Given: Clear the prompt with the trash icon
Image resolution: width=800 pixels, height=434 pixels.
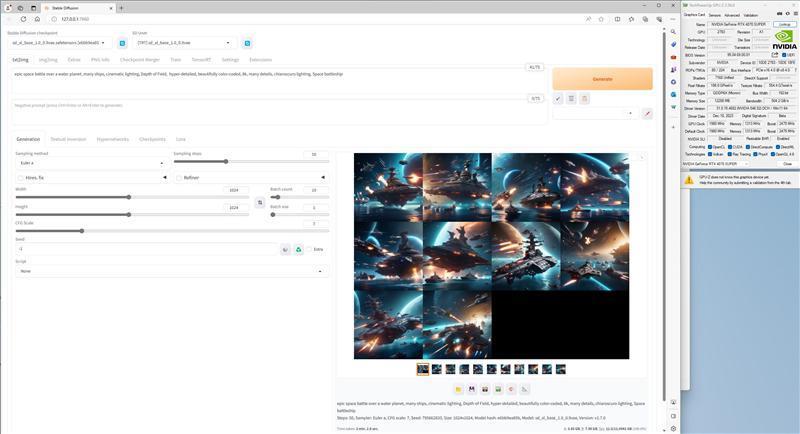Looking at the screenshot, I should click(x=571, y=98).
